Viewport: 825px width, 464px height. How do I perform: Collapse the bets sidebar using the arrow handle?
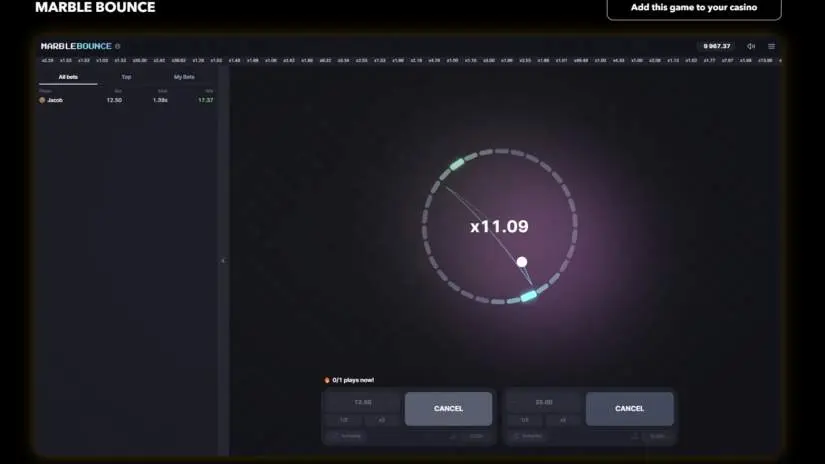click(223, 260)
